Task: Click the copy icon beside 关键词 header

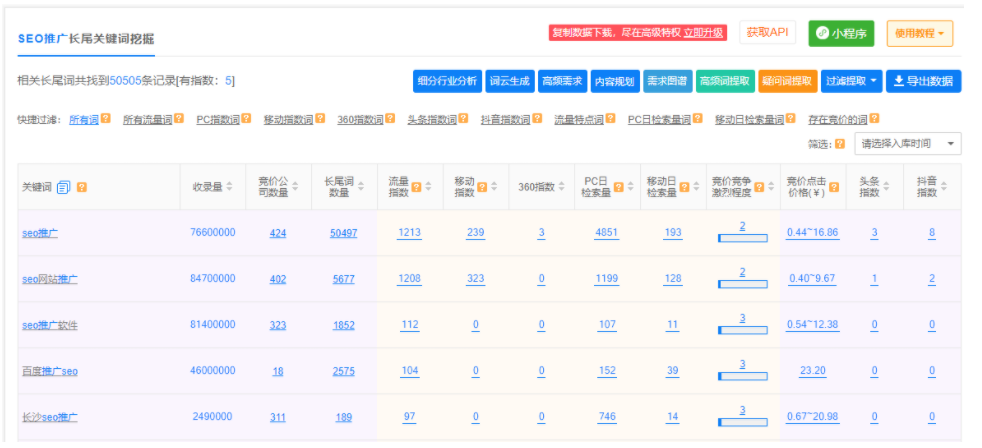Action: coord(64,187)
